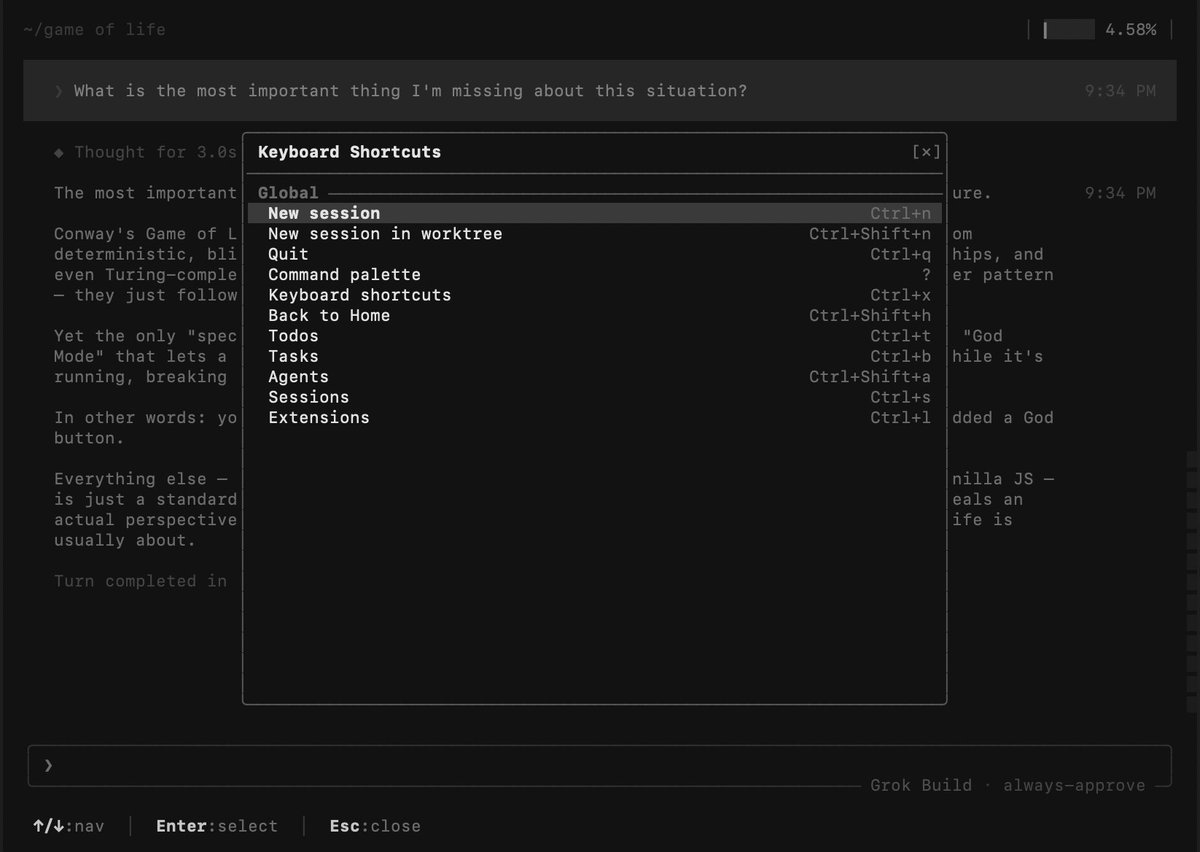Click the Global section header
The image size is (1200, 852).
(x=288, y=192)
